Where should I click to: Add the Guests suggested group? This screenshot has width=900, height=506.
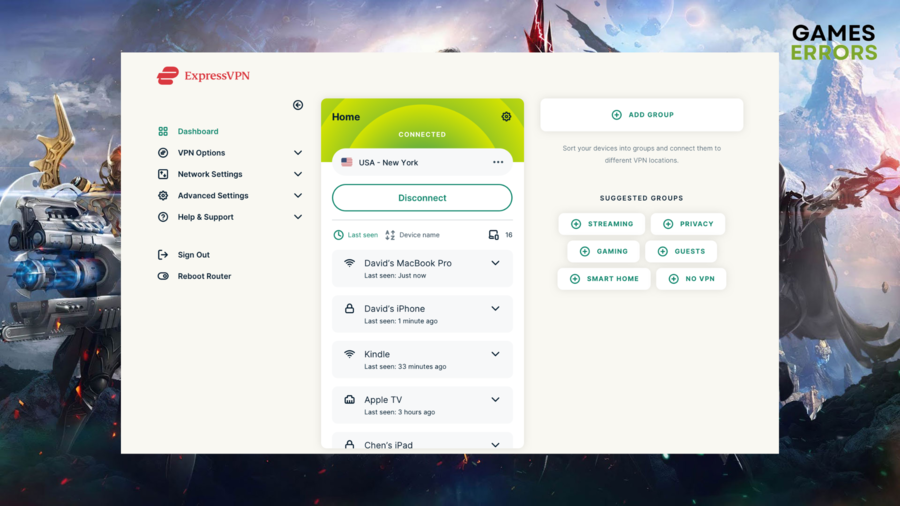tap(681, 251)
